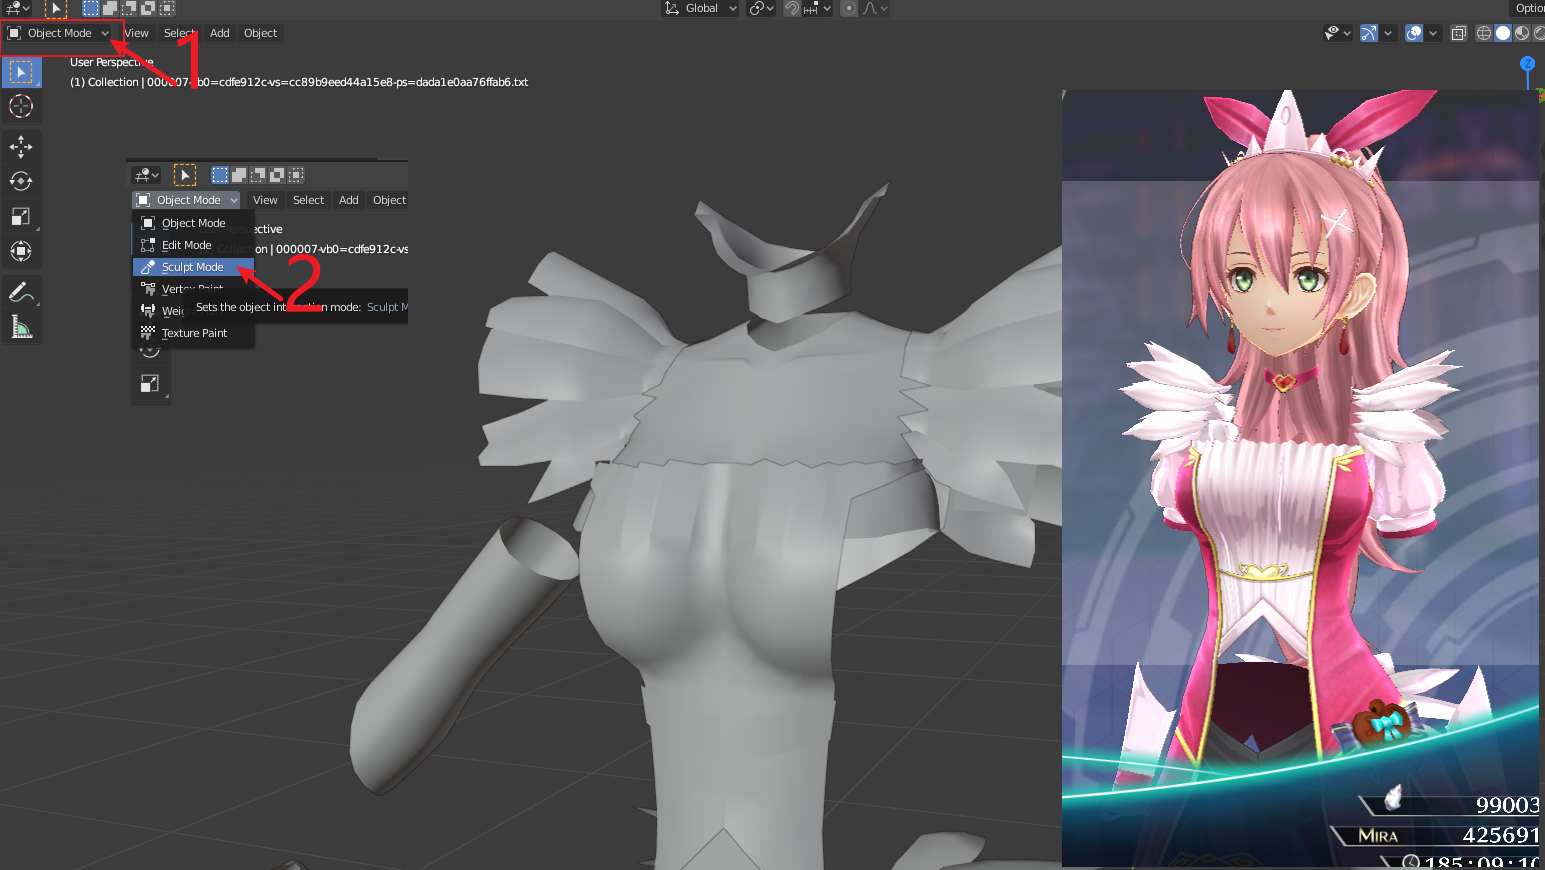The width and height of the screenshot is (1545, 870).
Task: Pick the Rotate tool in left toolbar
Action: point(21,181)
